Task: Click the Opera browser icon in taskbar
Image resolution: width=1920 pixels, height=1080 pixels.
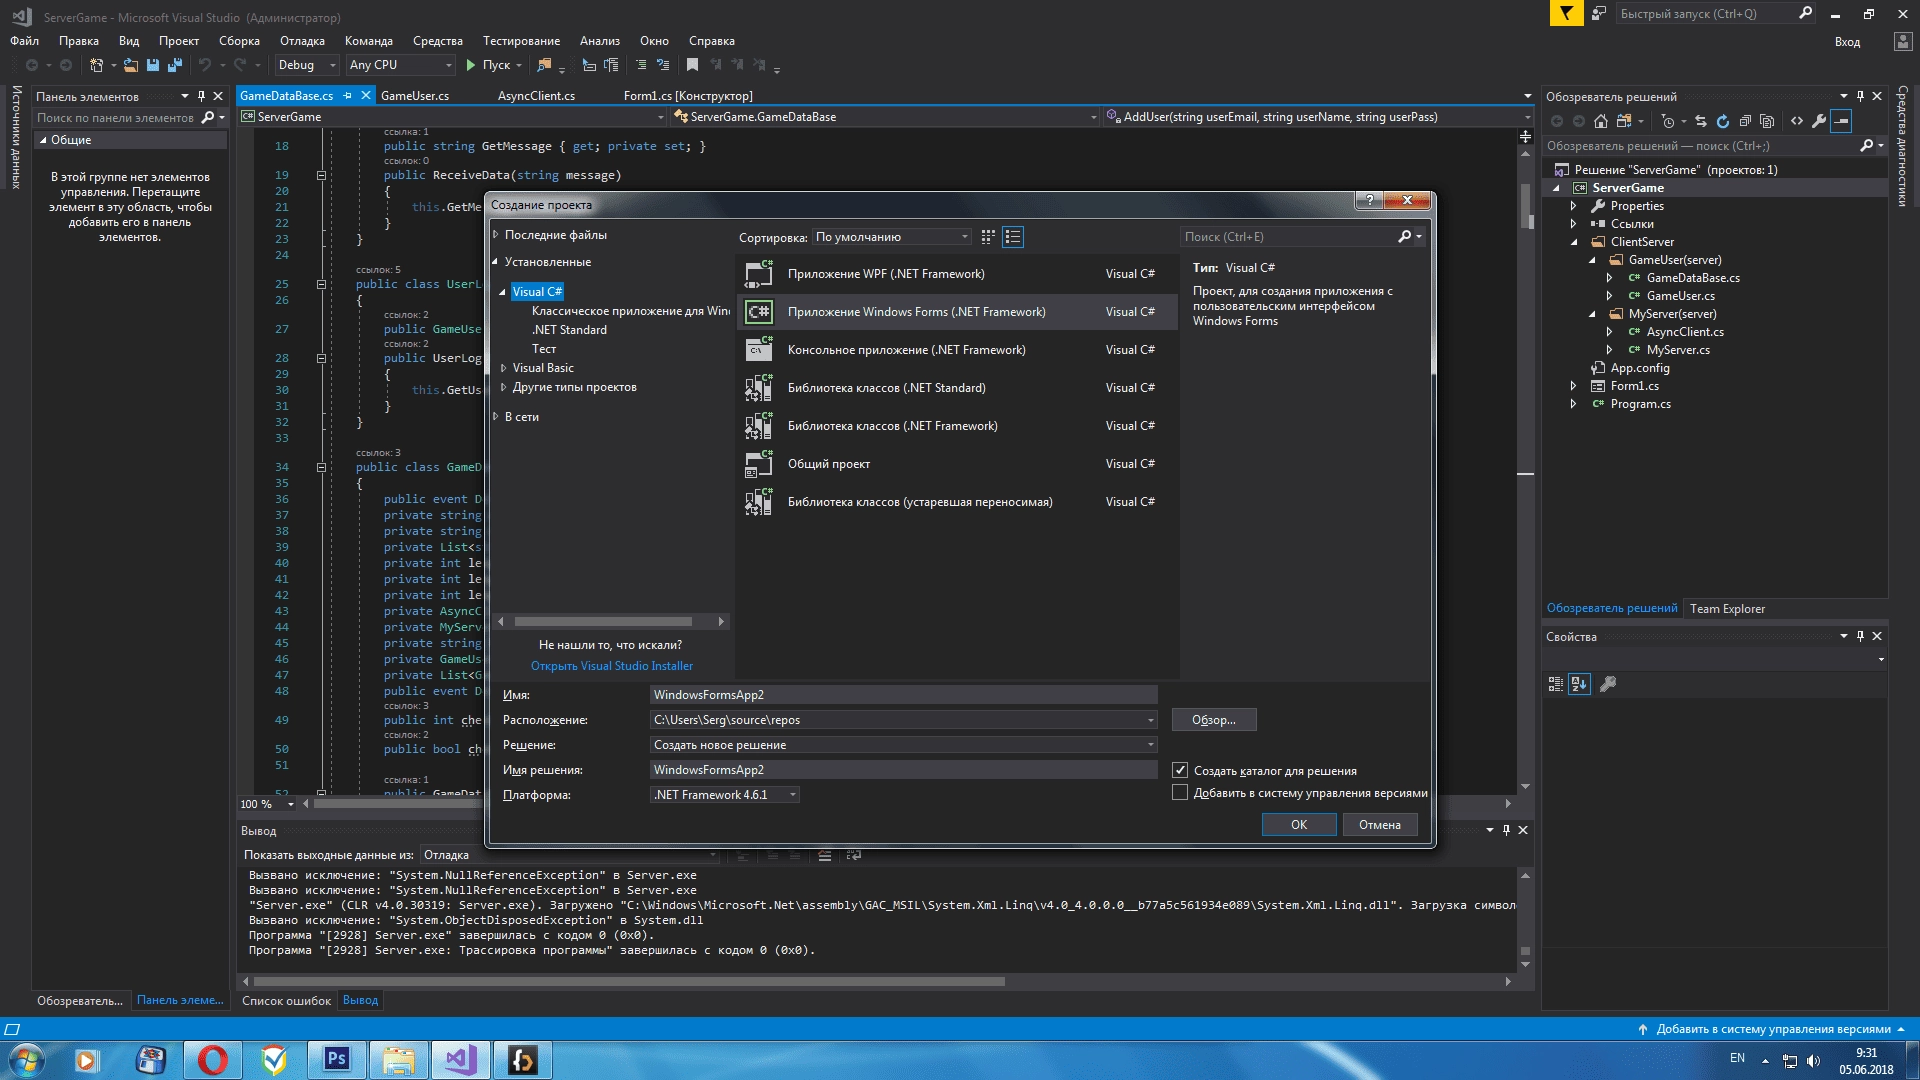Action: (x=212, y=1059)
